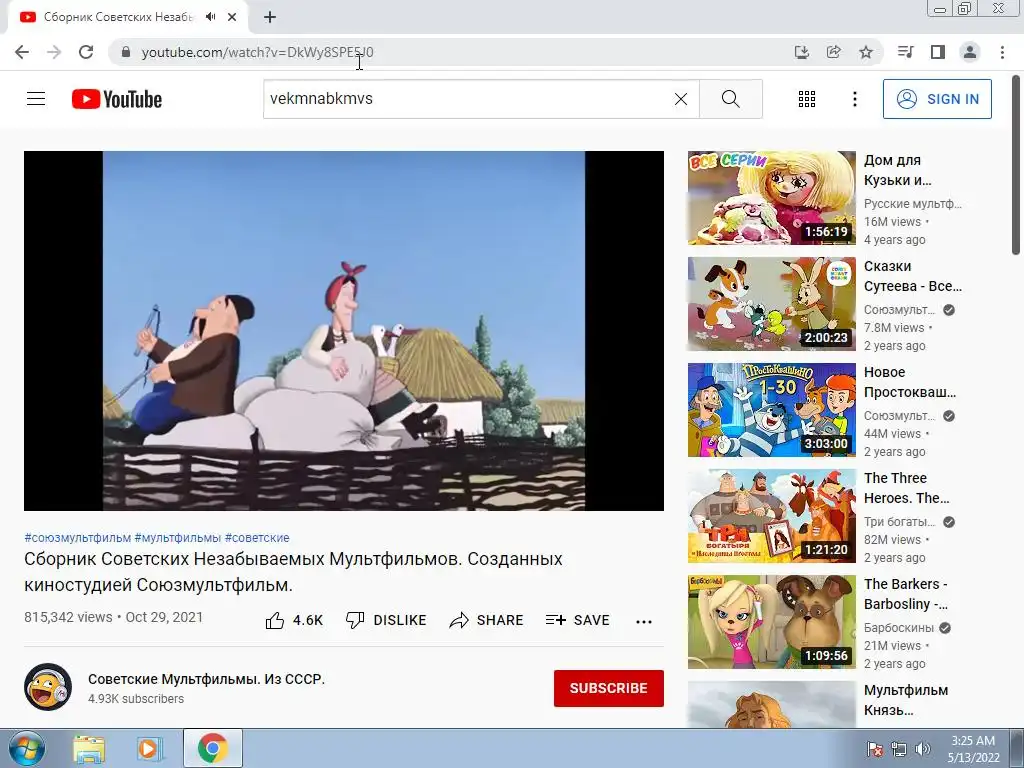Viewport: 1024px width, 768px height.
Task: Click the install/download page icon in address bar
Action: [802, 52]
